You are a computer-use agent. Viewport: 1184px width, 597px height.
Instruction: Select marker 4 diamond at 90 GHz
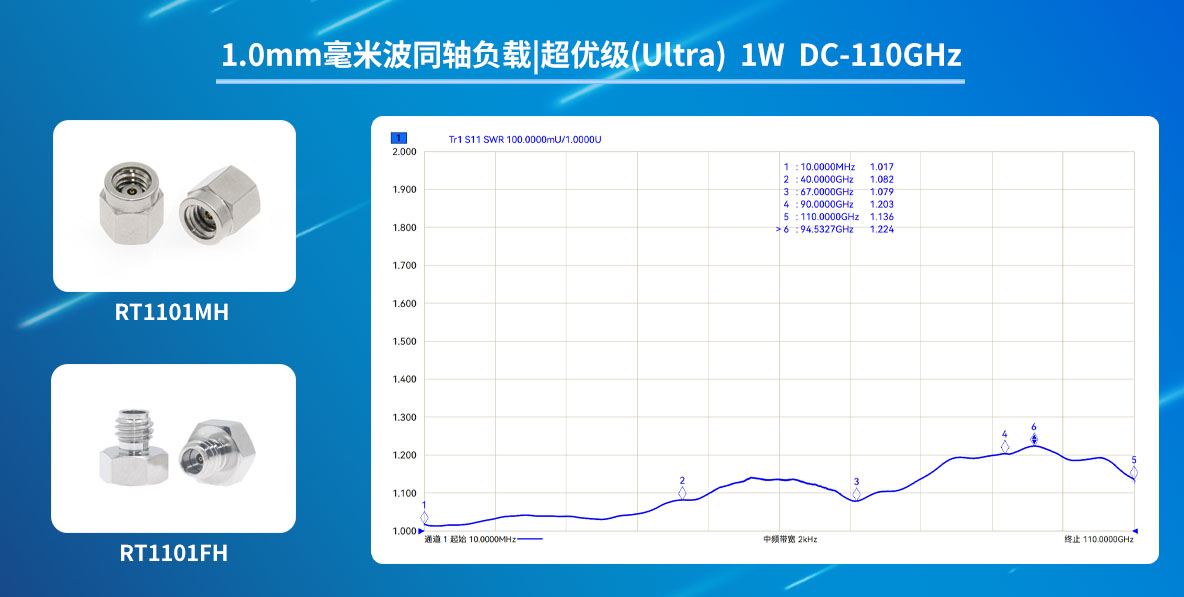click(1005, 446)
